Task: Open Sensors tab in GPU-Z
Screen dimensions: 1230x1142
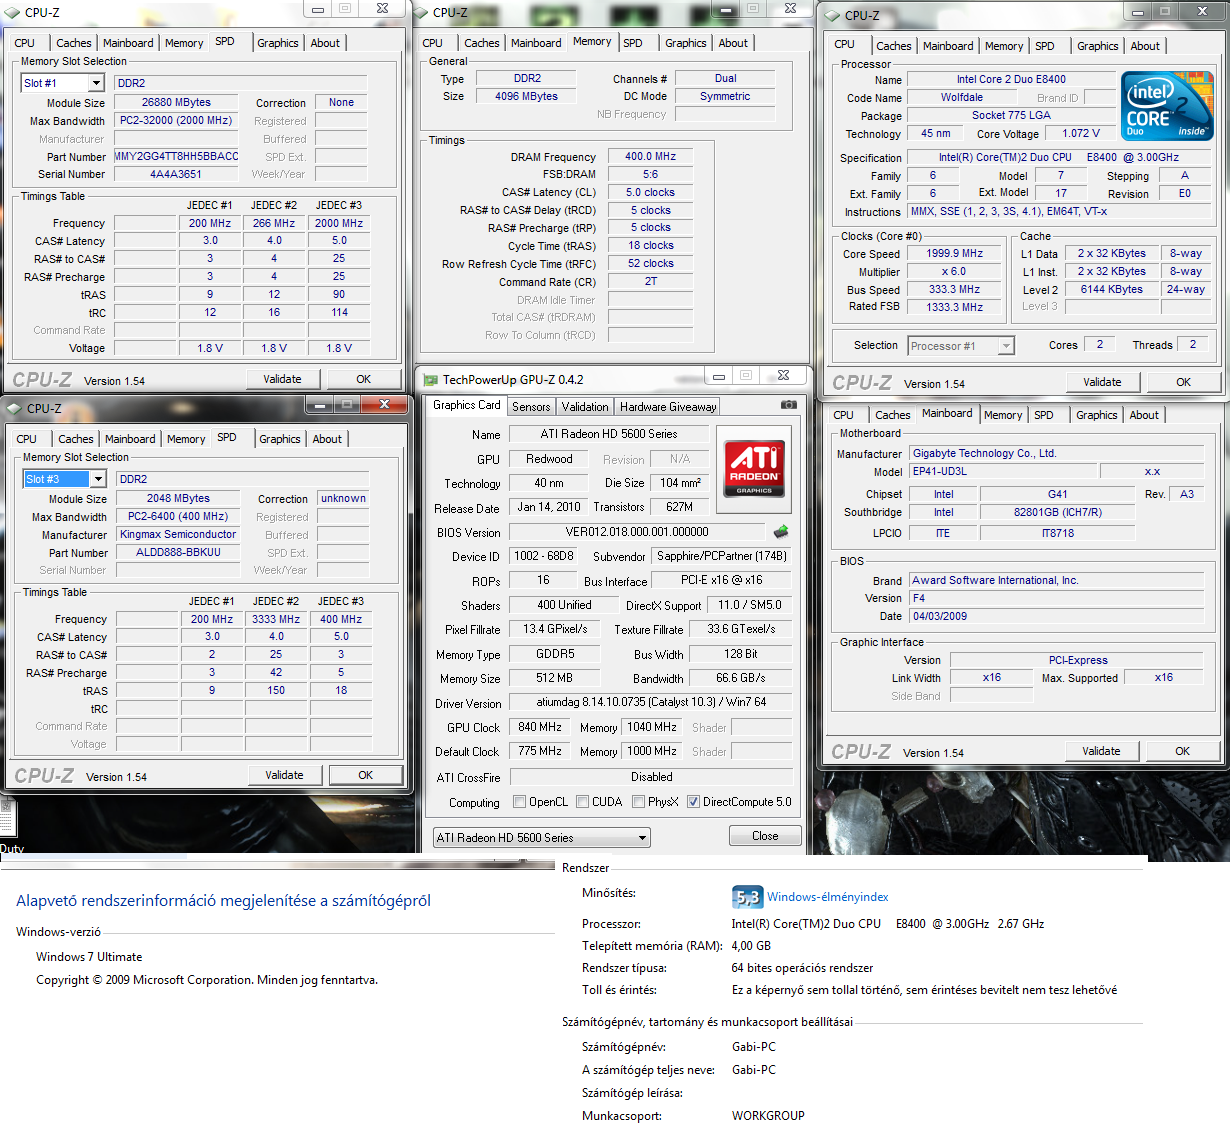Action: (x=531, y=407)
